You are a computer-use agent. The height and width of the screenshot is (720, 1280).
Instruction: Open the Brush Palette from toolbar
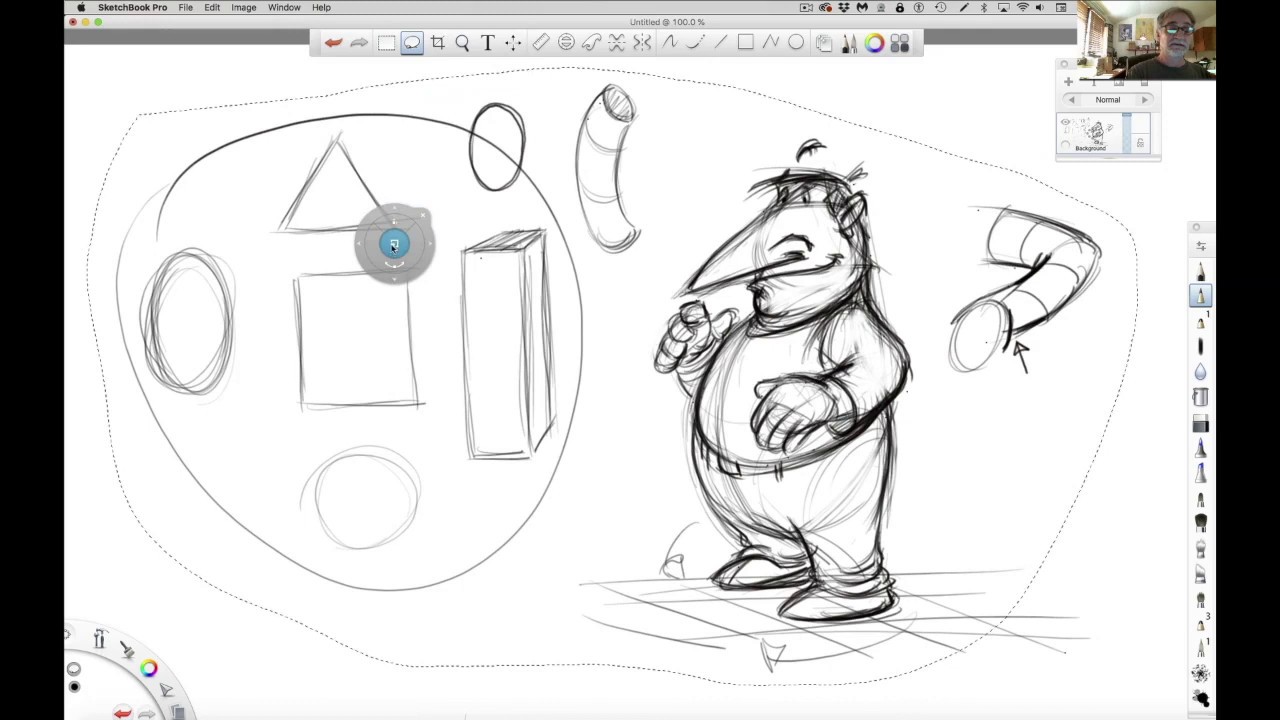849,43
